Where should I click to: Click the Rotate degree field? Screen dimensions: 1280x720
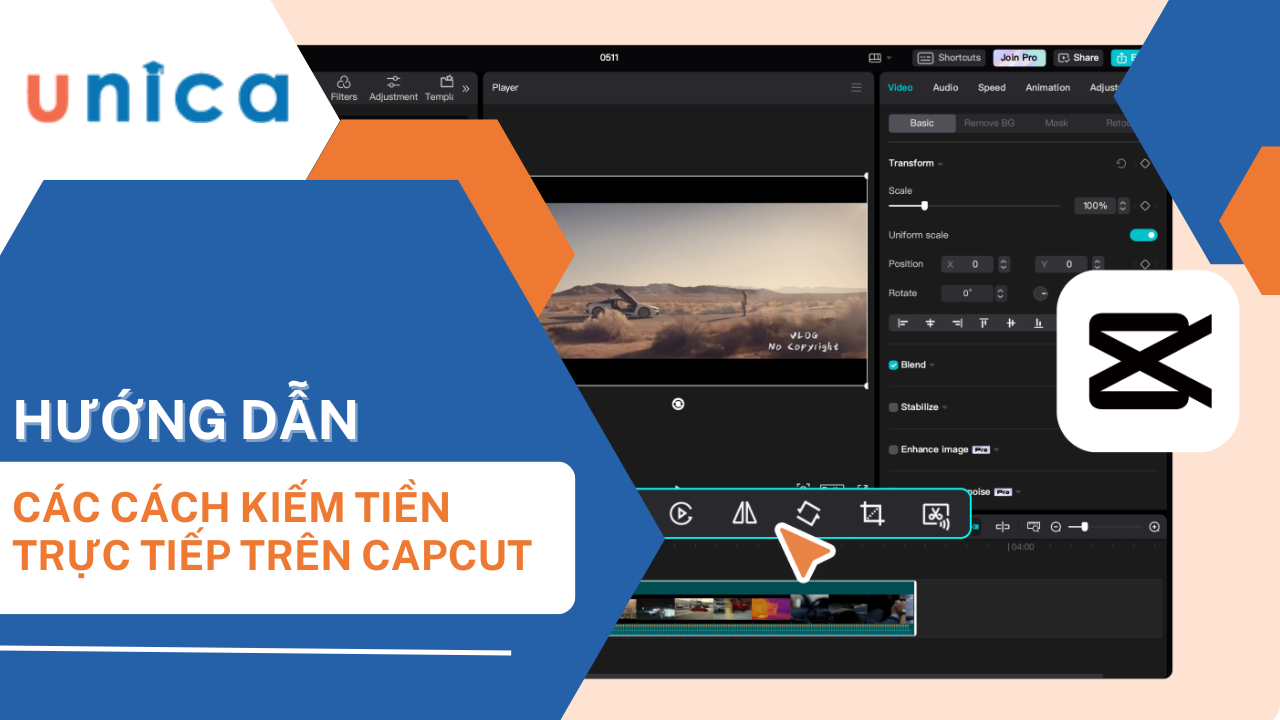(967, 293)
